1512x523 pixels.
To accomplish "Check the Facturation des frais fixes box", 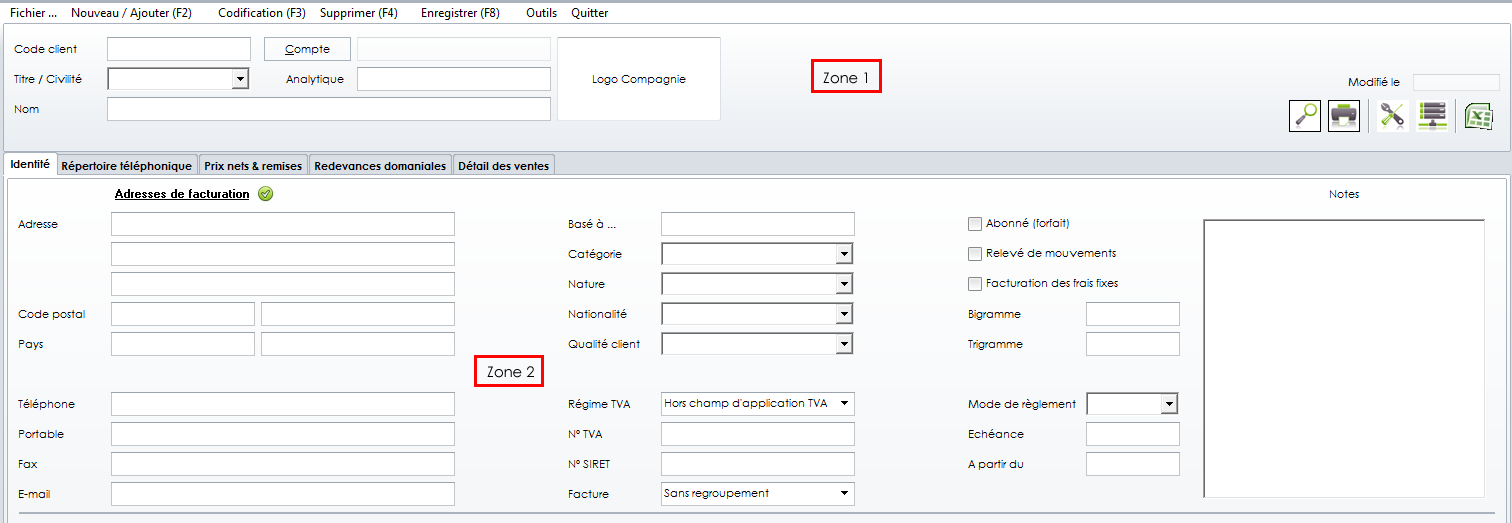I will point(975,284).
